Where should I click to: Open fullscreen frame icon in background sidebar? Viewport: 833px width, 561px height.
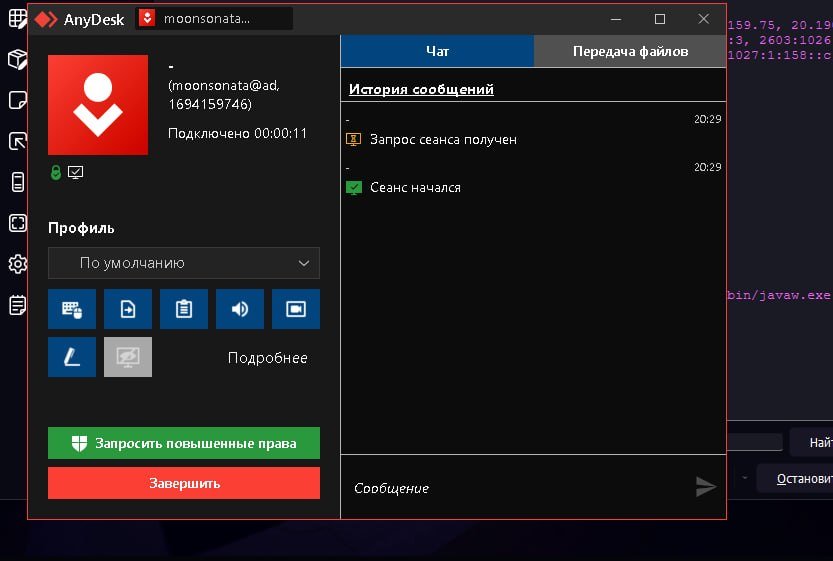tap(18, 223)
